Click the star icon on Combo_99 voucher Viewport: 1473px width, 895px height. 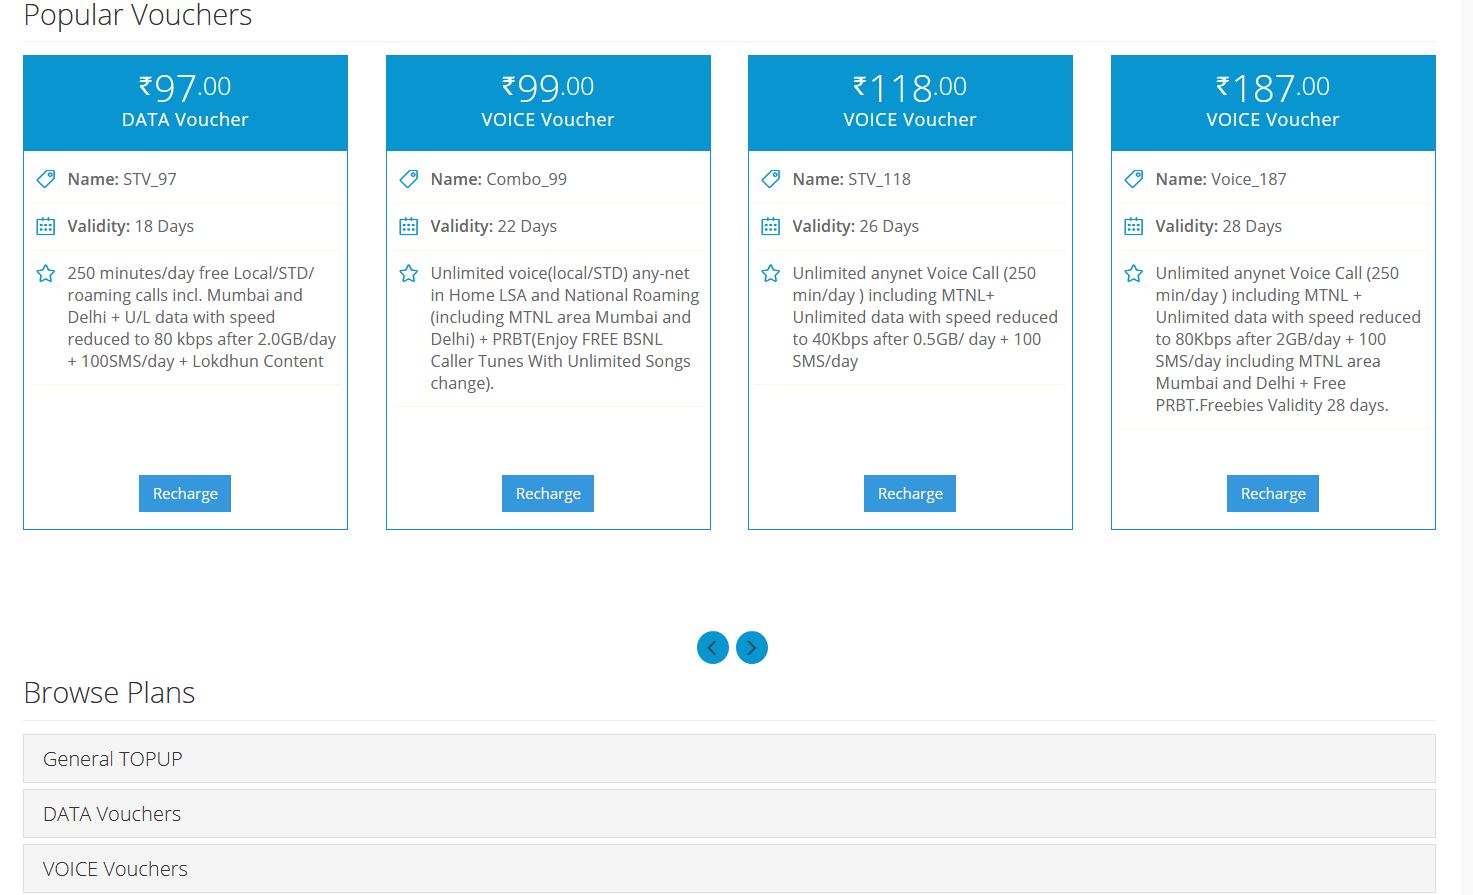(409, 273)
